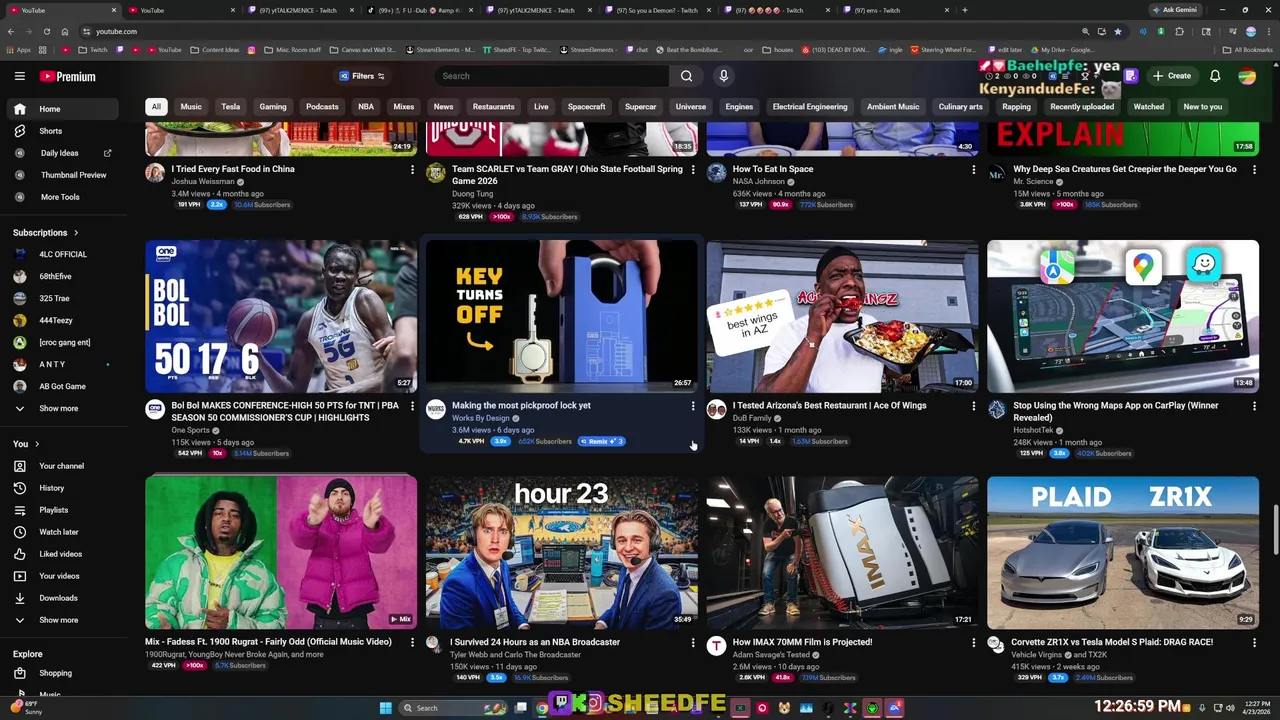Focus the YouTube search field

coord(552,76)
